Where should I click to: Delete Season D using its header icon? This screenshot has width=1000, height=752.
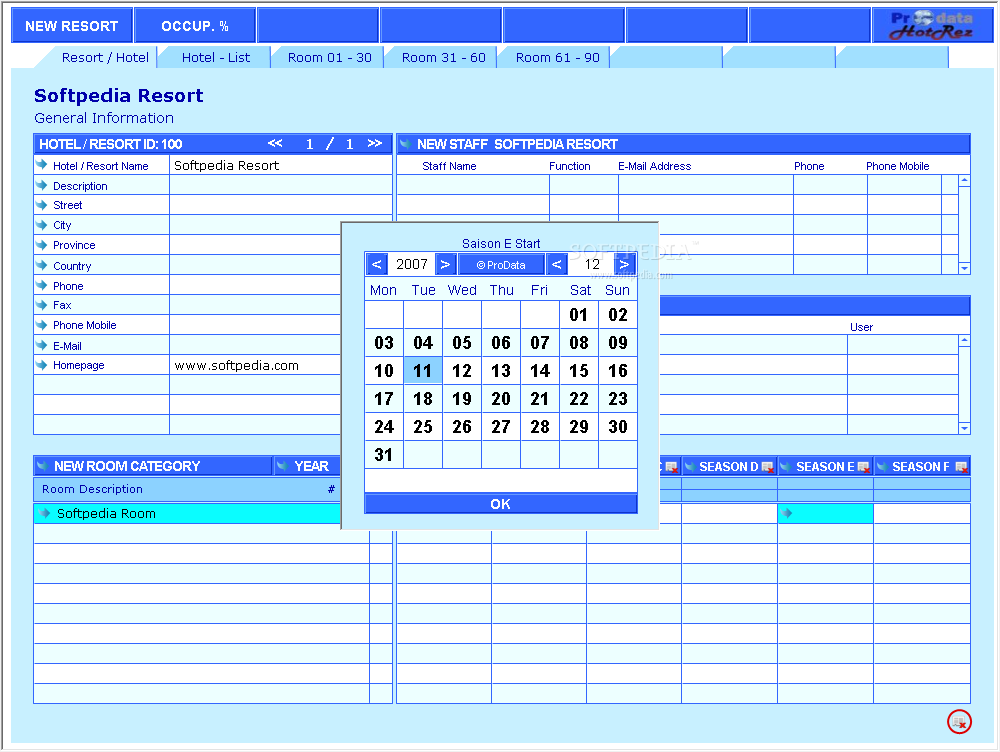768,467
